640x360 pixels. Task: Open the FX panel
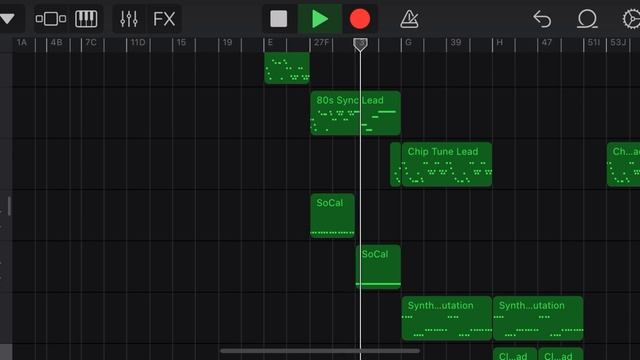(164, 19)
